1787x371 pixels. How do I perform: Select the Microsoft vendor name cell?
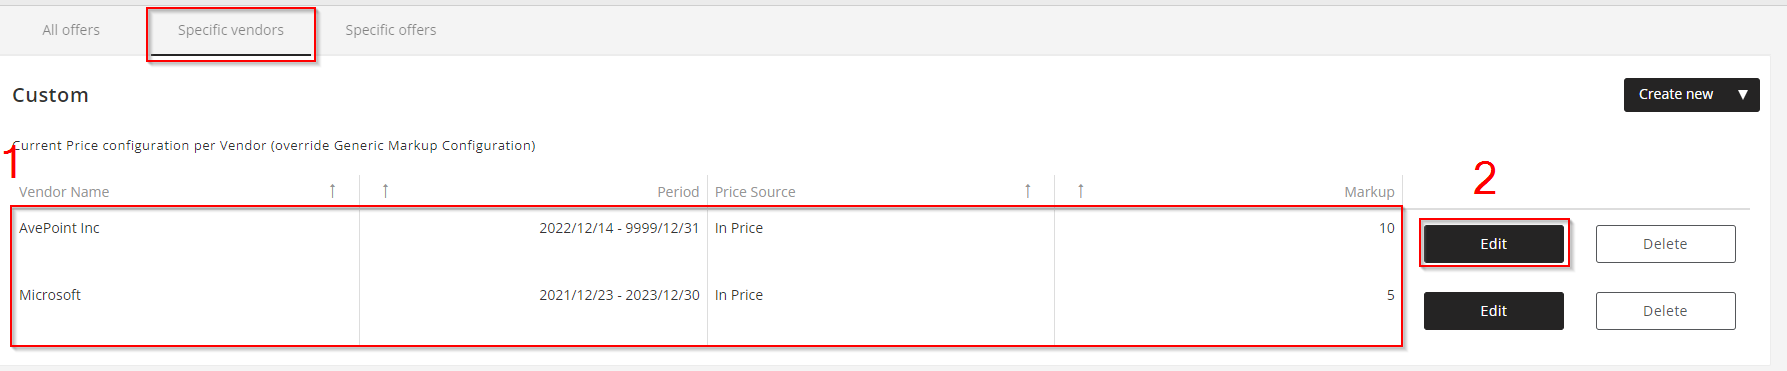click(50, 295)
